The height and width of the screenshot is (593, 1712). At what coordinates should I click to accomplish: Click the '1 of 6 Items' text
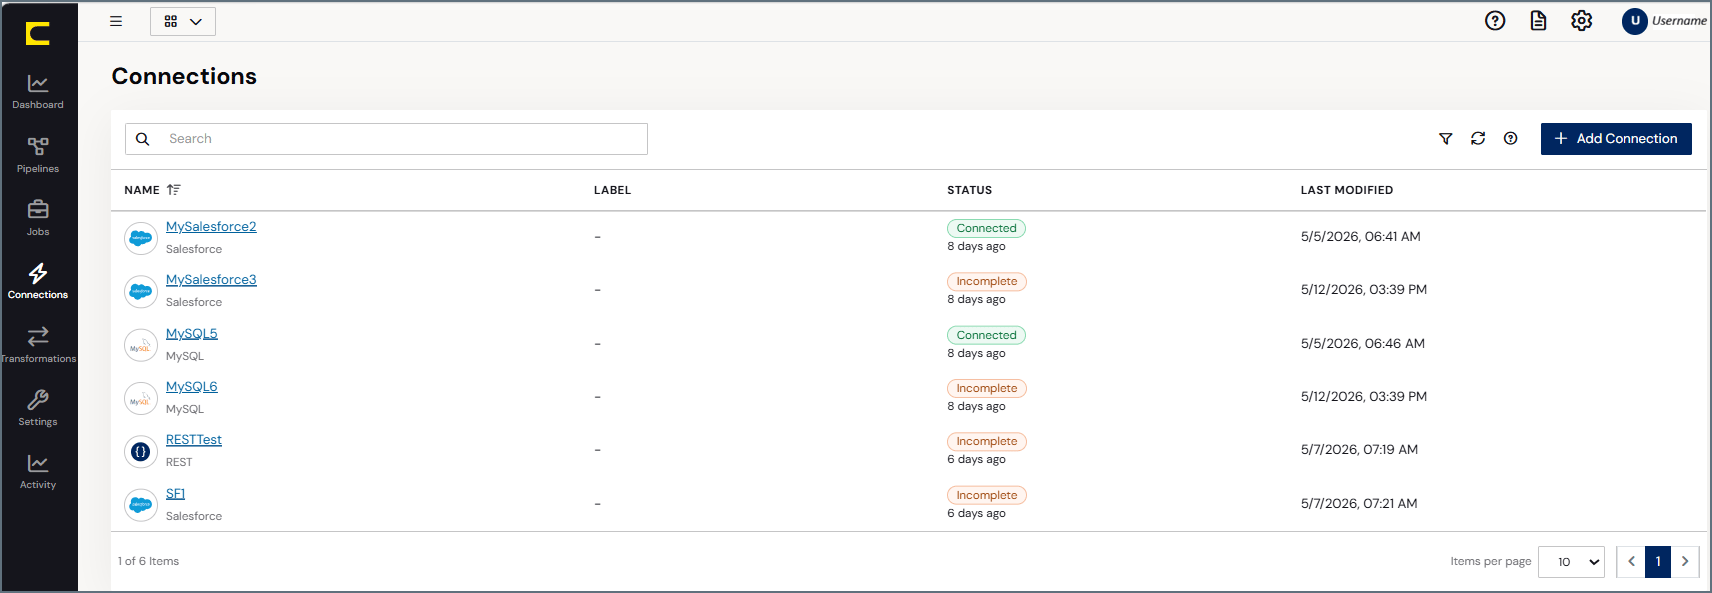[148, 561]
